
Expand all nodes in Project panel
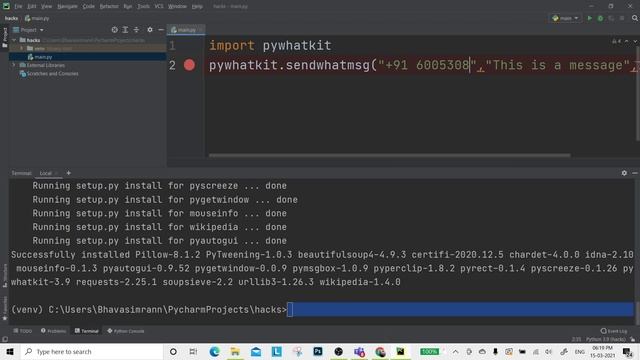pos(125,30)
